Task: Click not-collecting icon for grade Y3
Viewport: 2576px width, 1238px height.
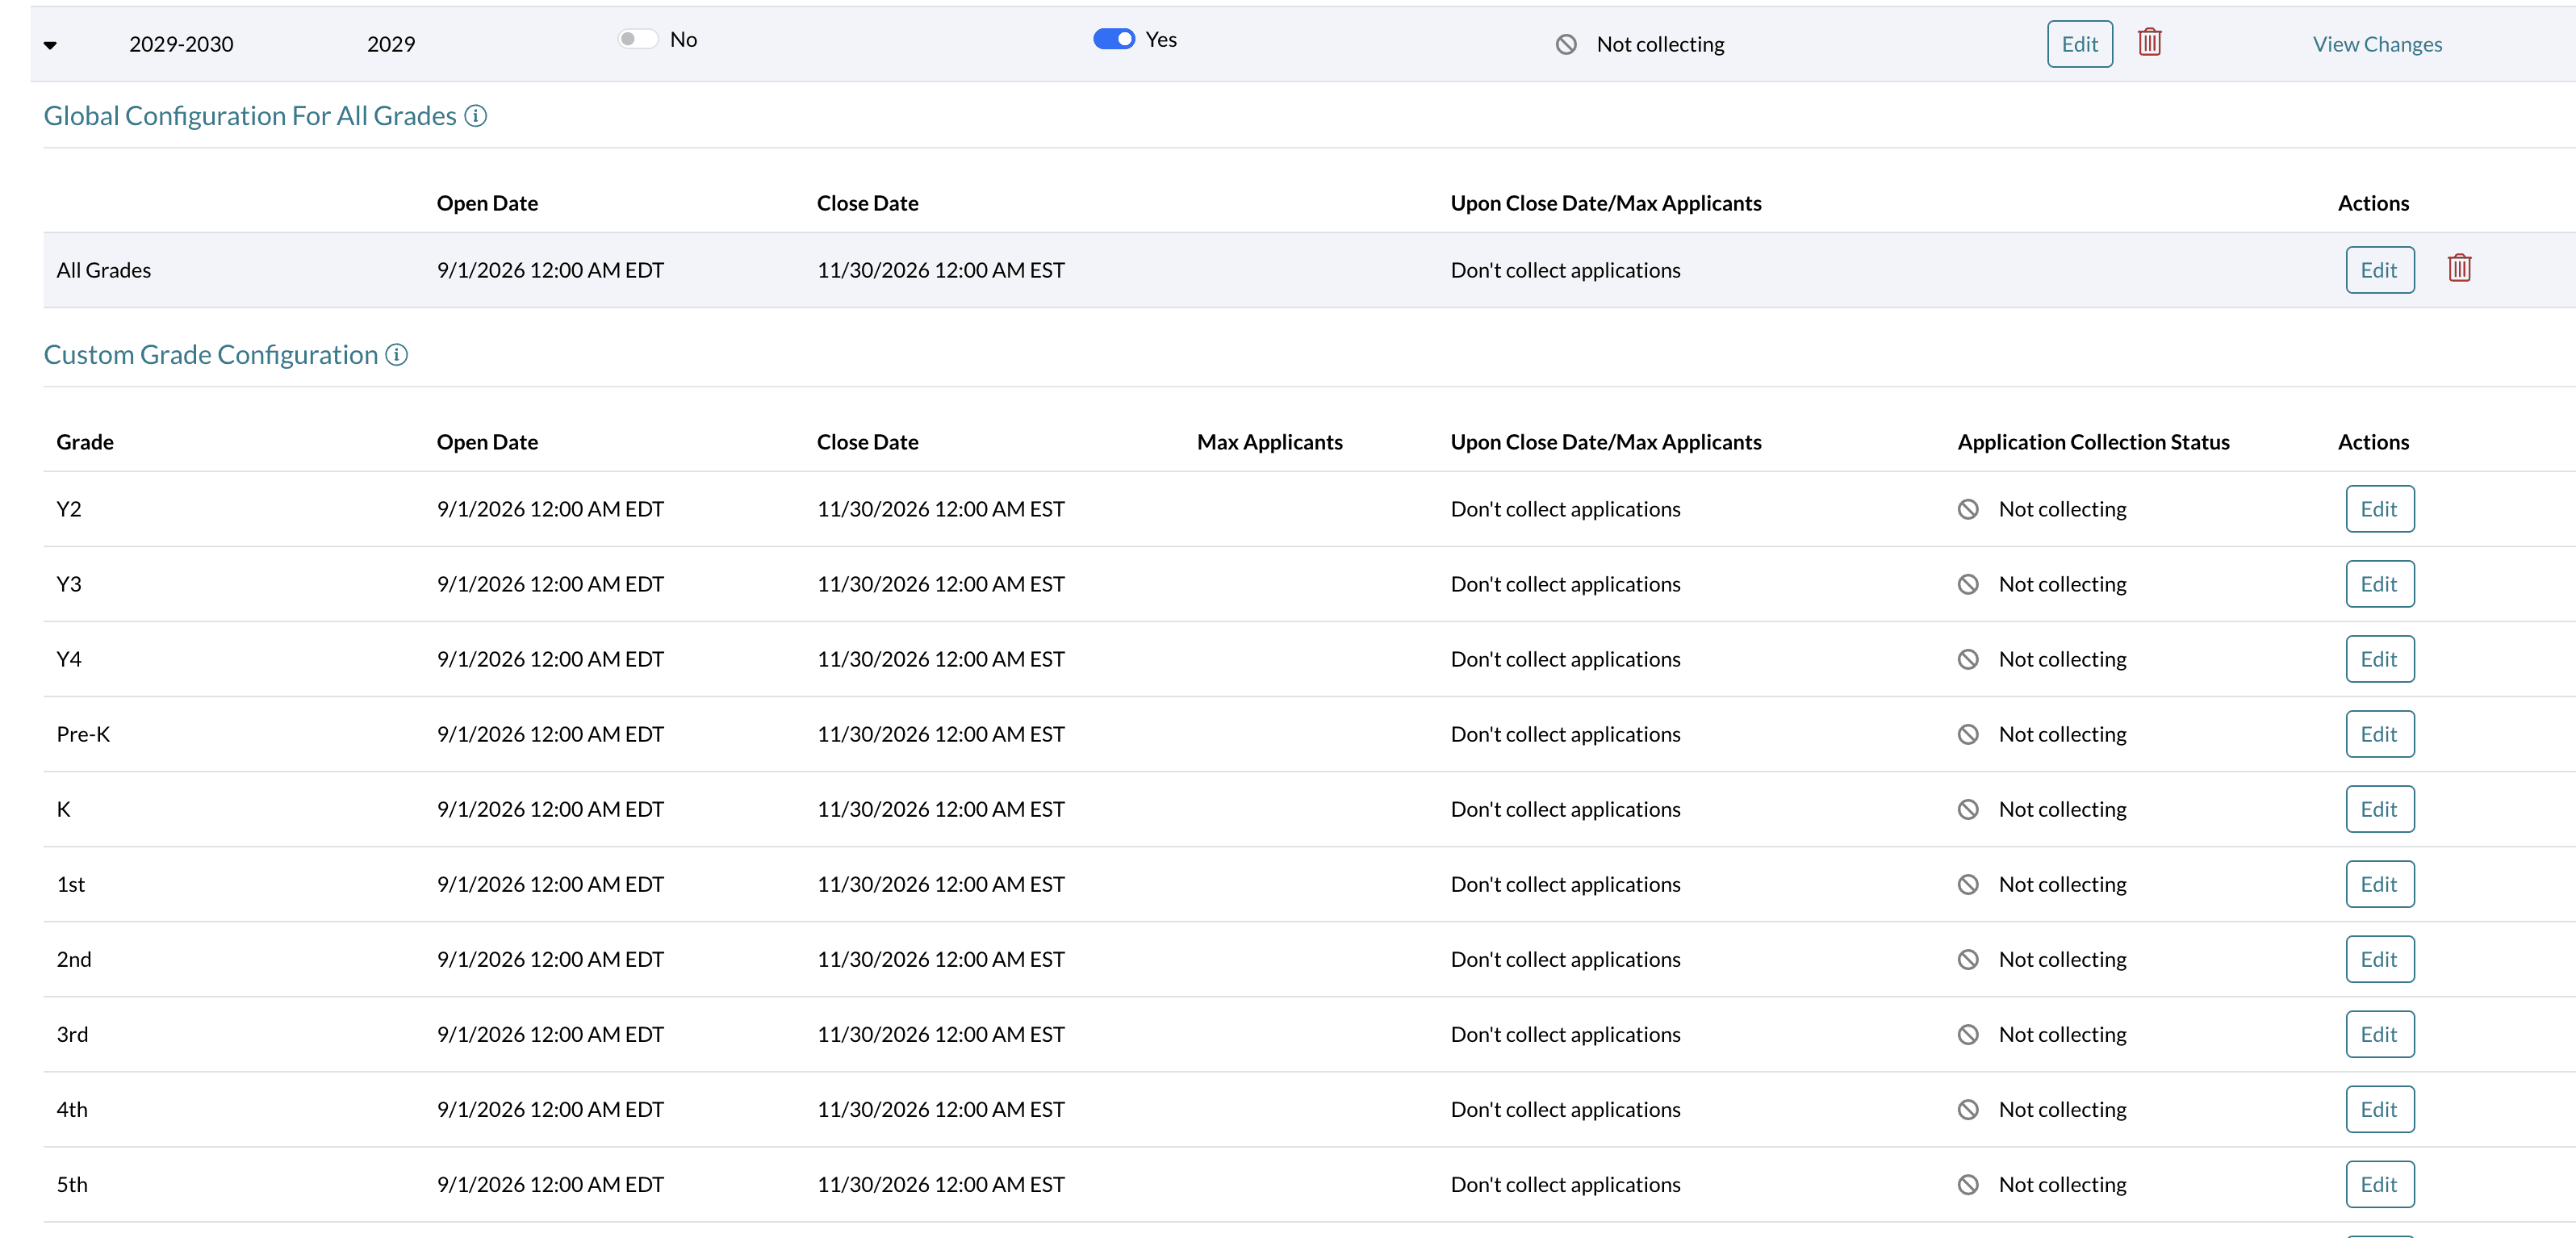Action: [1968, 584]
